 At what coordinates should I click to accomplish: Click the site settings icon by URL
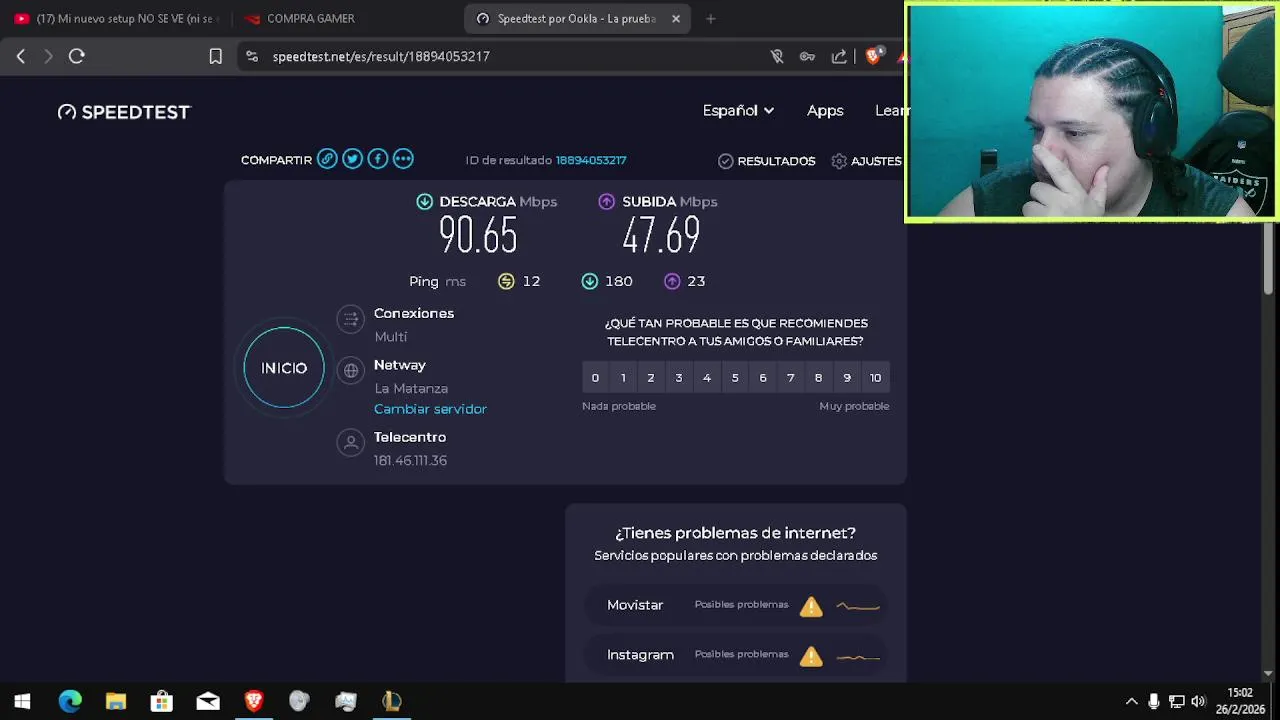tap(252, 56)
